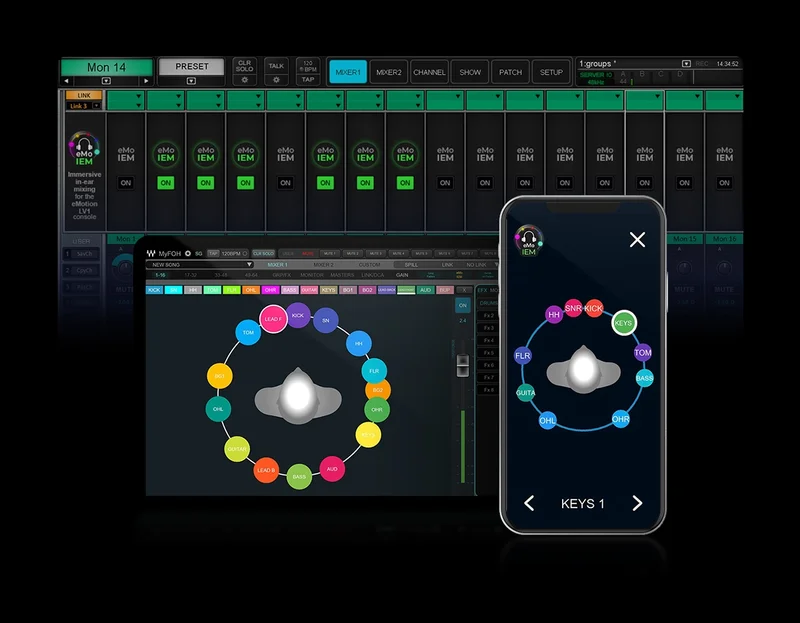800x623 pixels.
Task: Enable the unlit ON button beside the eMo description
Action: (x=126, y=183)
